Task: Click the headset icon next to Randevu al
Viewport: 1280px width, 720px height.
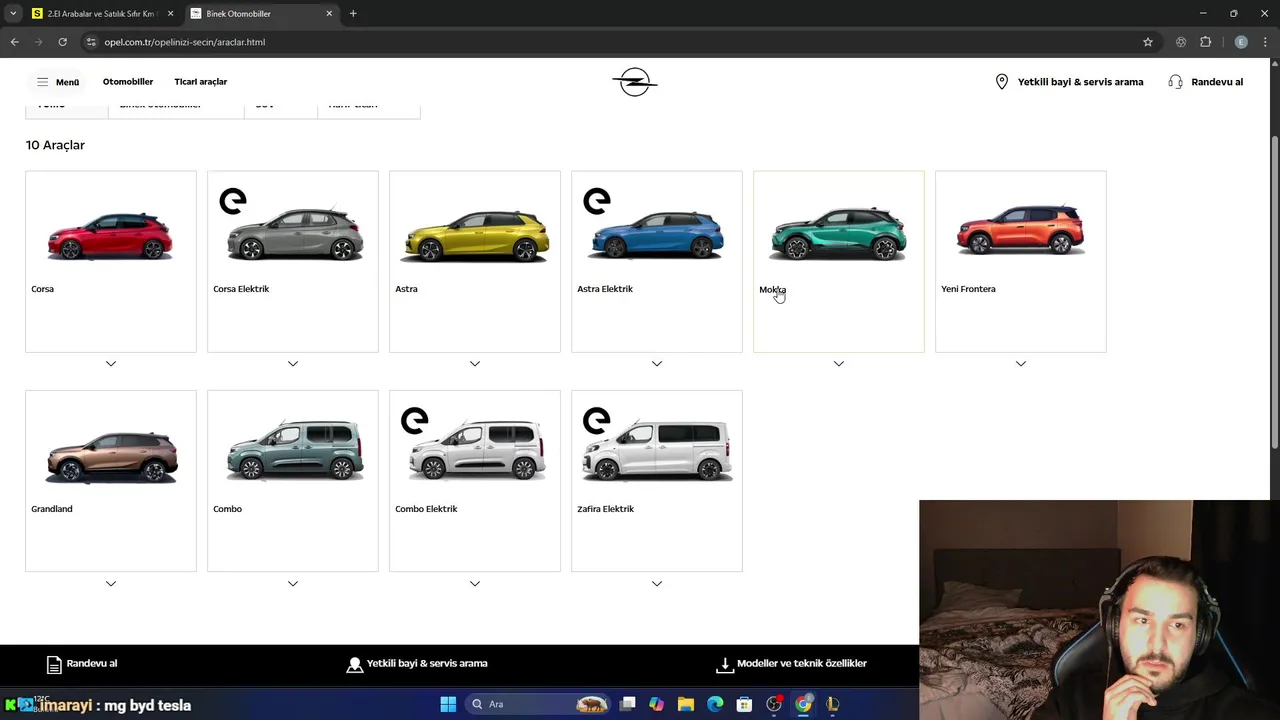Action: [1175, 82]
